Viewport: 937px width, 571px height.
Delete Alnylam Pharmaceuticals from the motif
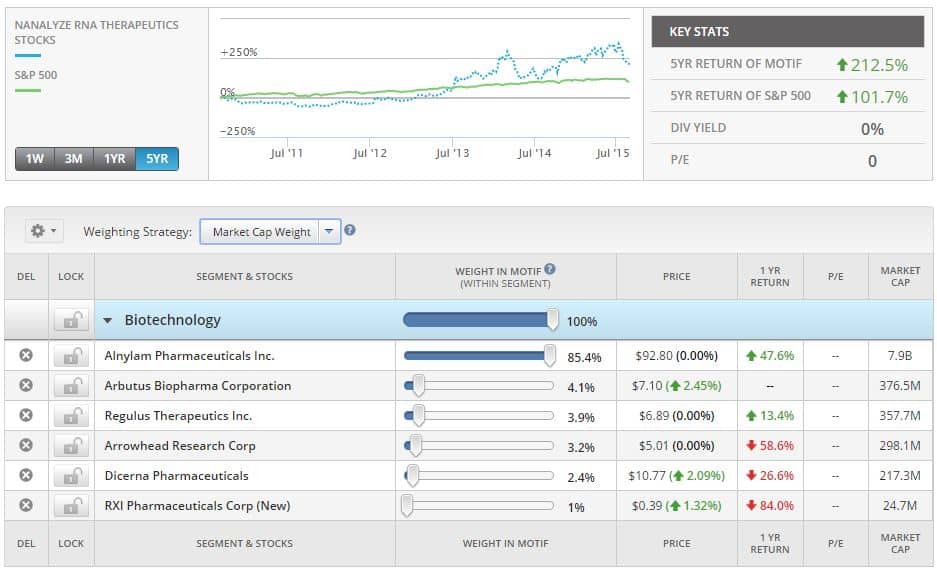click(x=26, y=356)
